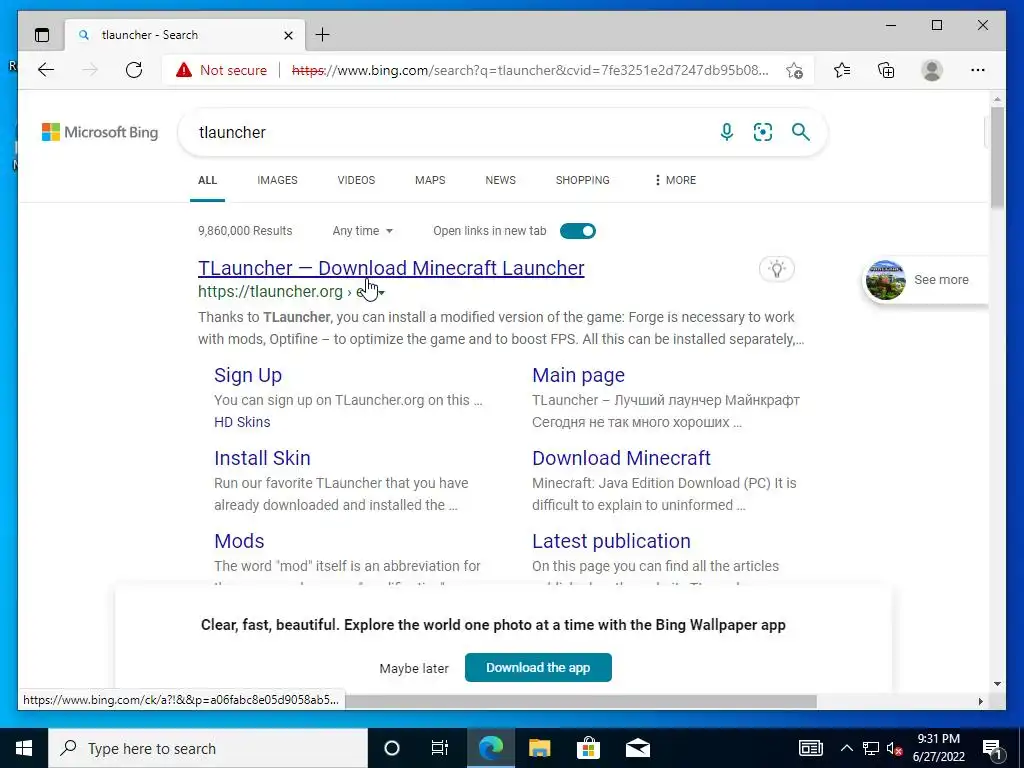Open the Mail app on taskbar
The image size is (1024, 768).
[637, 748]
